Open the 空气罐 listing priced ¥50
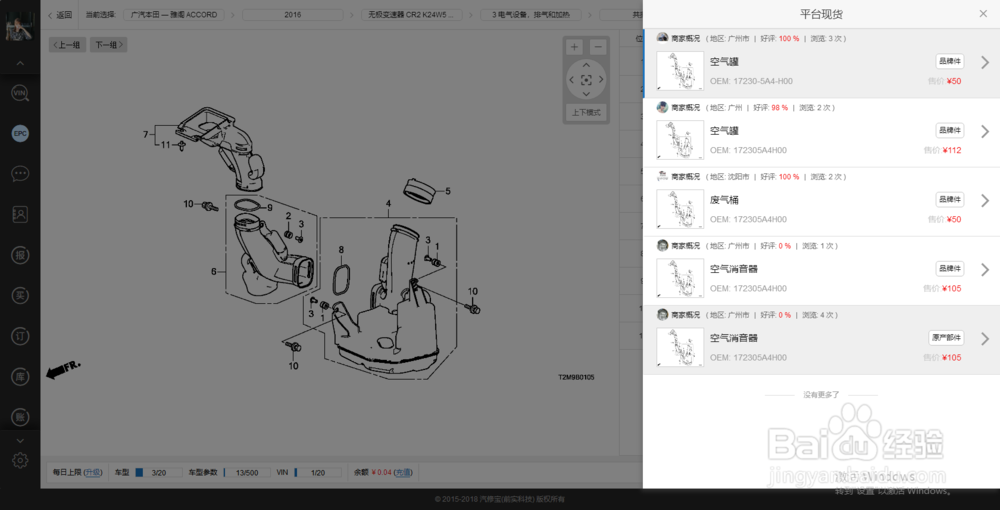Screen dimensions: 1000x510 coord(821,64)
